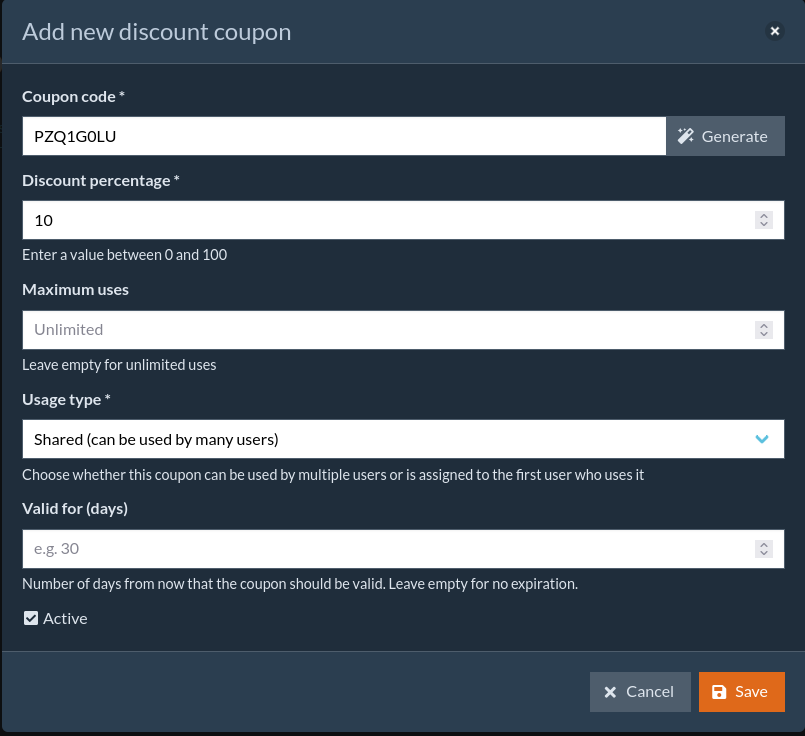
Task: Click the Maximum uses spinner arrows
Action: tap(764, 330)
